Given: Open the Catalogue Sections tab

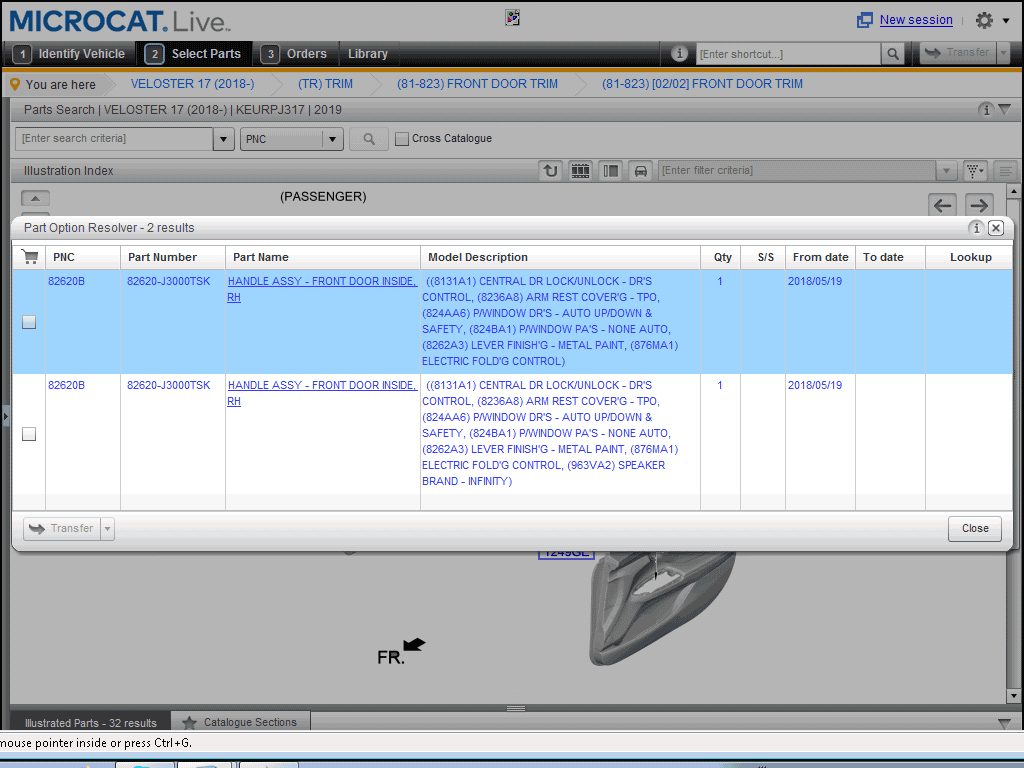Looking at the screenshot, I should pos(240,722).
